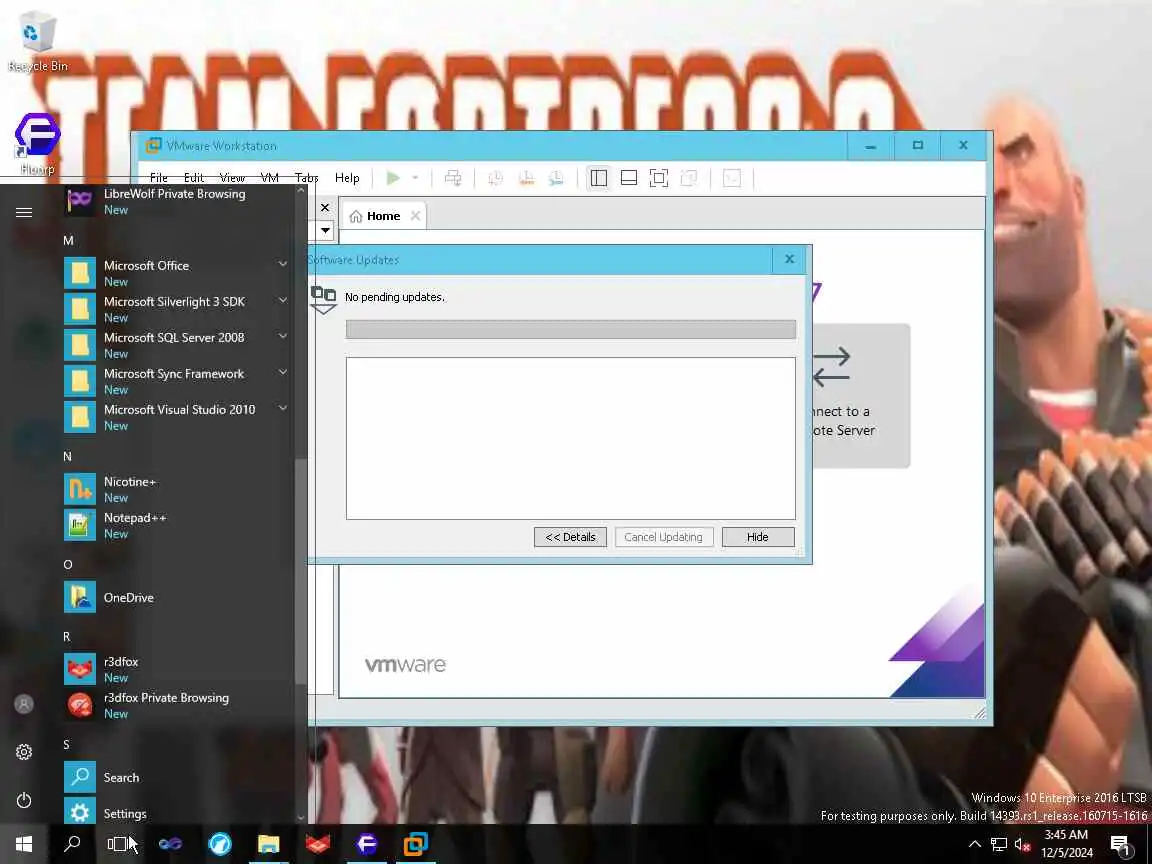Screen dimensions: 1152x864
Task: Enter full screen mode icon
Action: click(659, 178)
